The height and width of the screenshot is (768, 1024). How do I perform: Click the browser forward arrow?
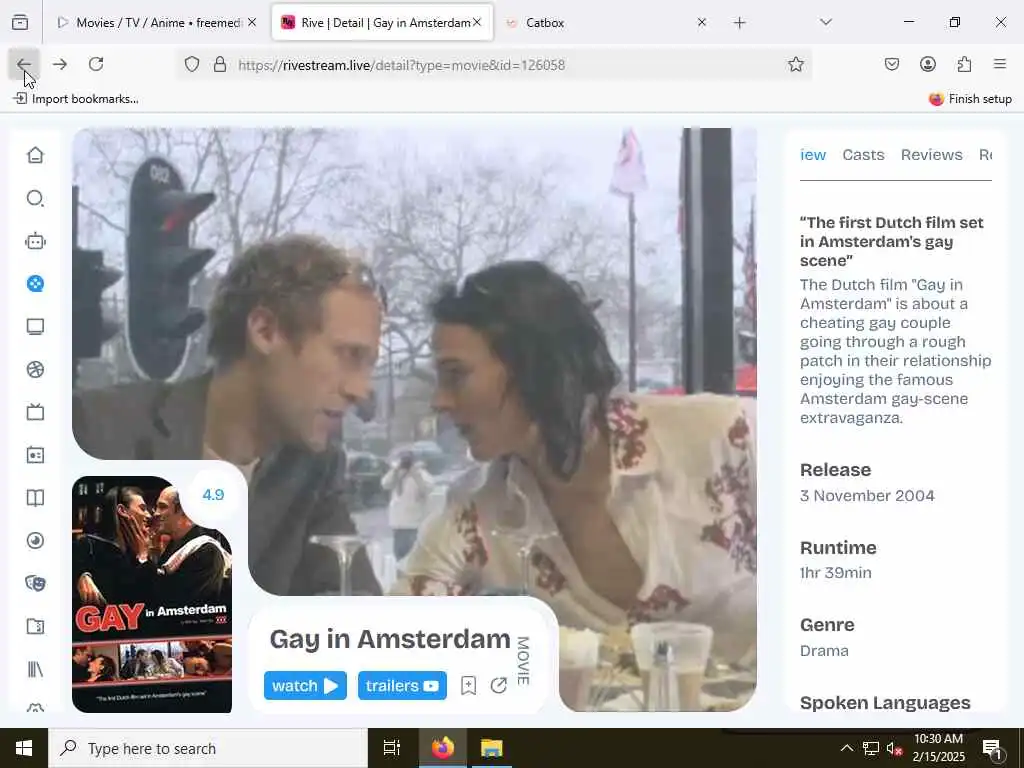pyautogui.click(x=60, y=64)
